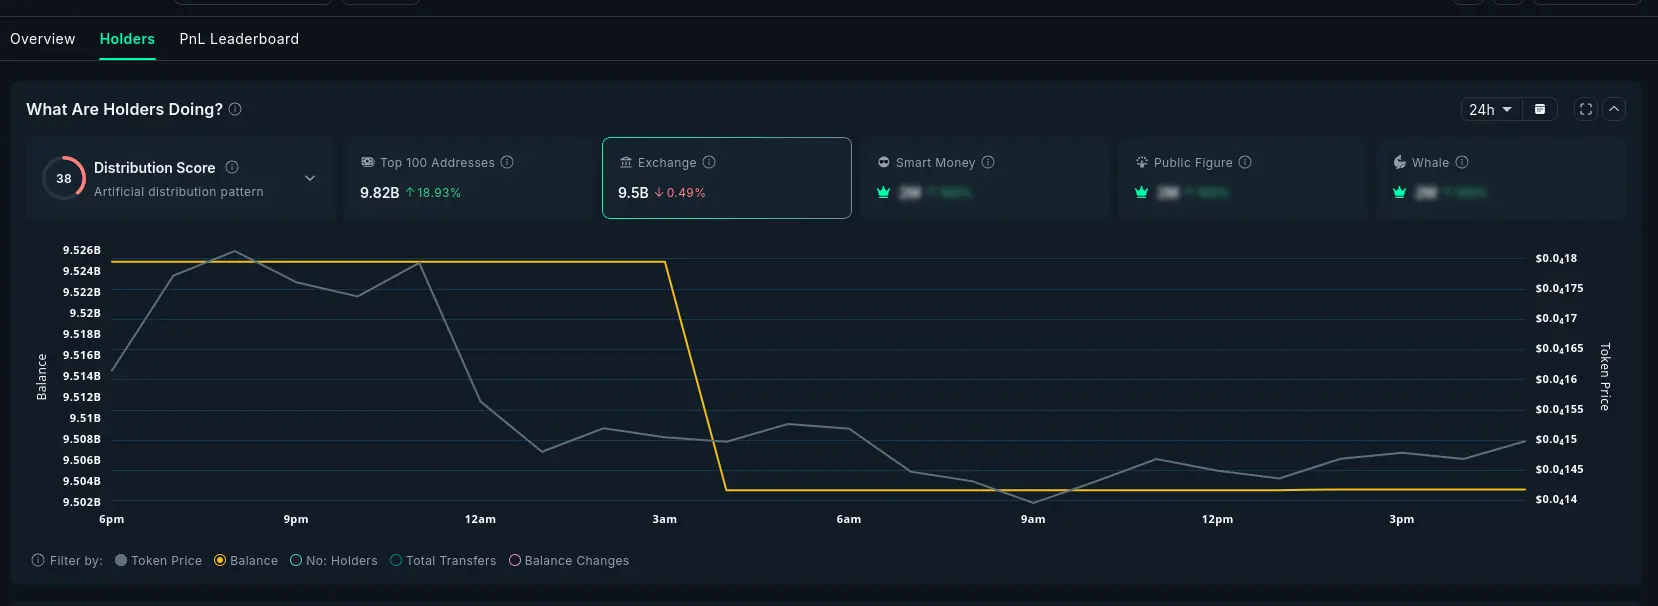This screenshot has height=606, width=1658.
Task: Click info icon next to Distribution Score
Action: [x=232, y=167]
